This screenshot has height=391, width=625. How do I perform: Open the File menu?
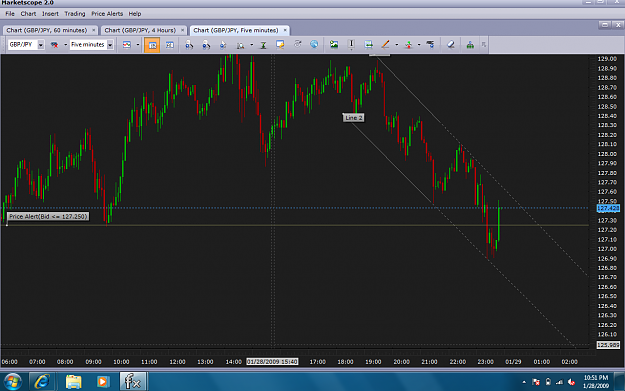point(10,14)
